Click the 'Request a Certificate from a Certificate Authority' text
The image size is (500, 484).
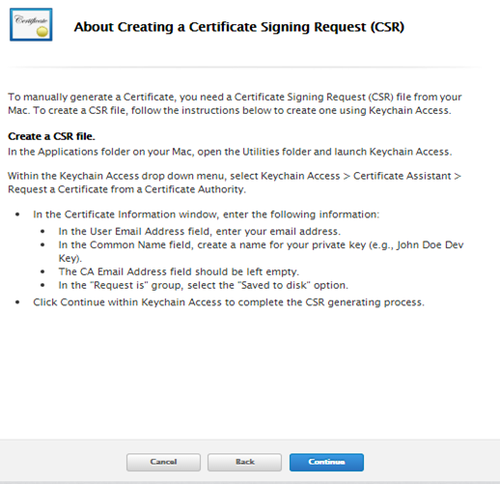point(127,189)
